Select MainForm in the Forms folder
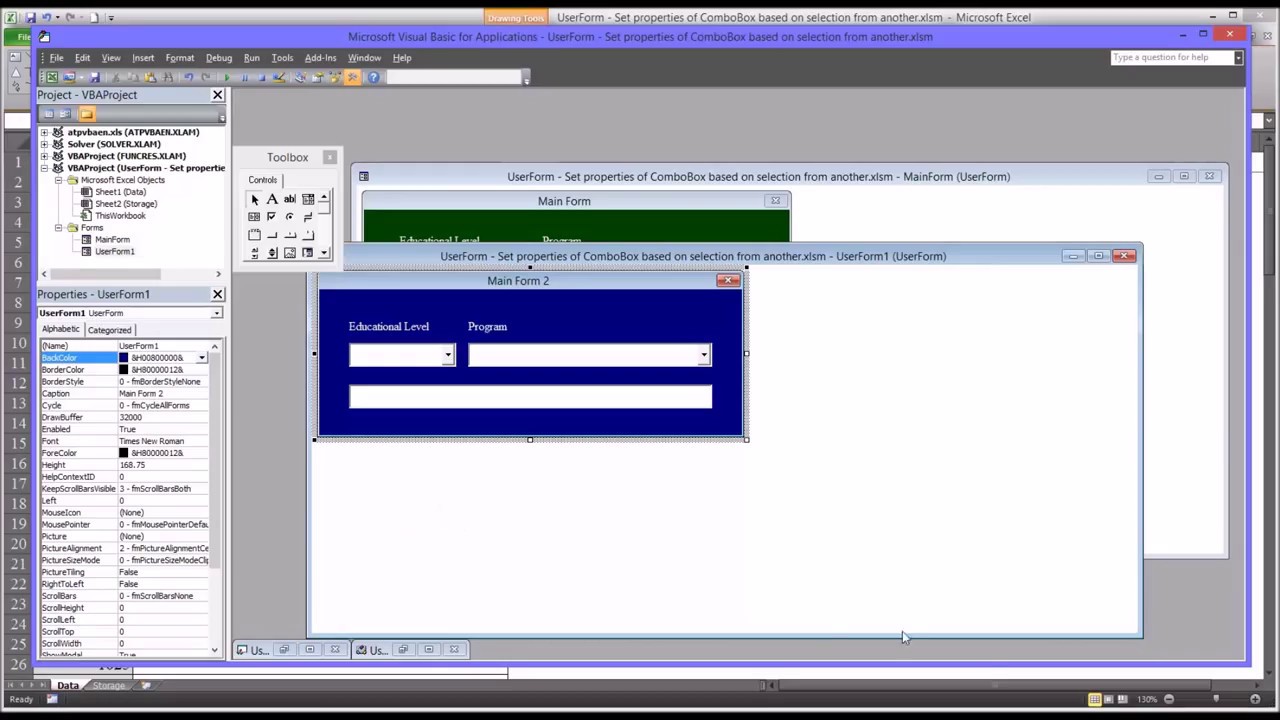 112,240
